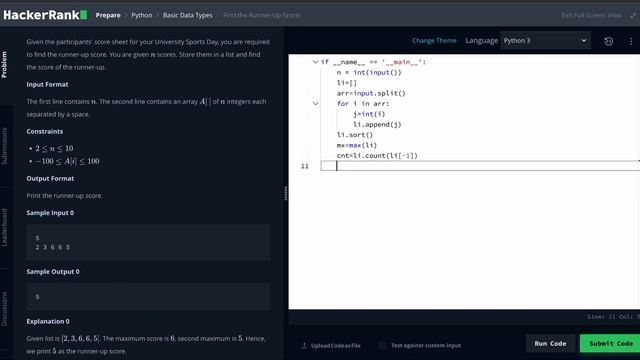The image size is (640, 360).
Task: Open the Problem side tab
Action: [4, 64]
